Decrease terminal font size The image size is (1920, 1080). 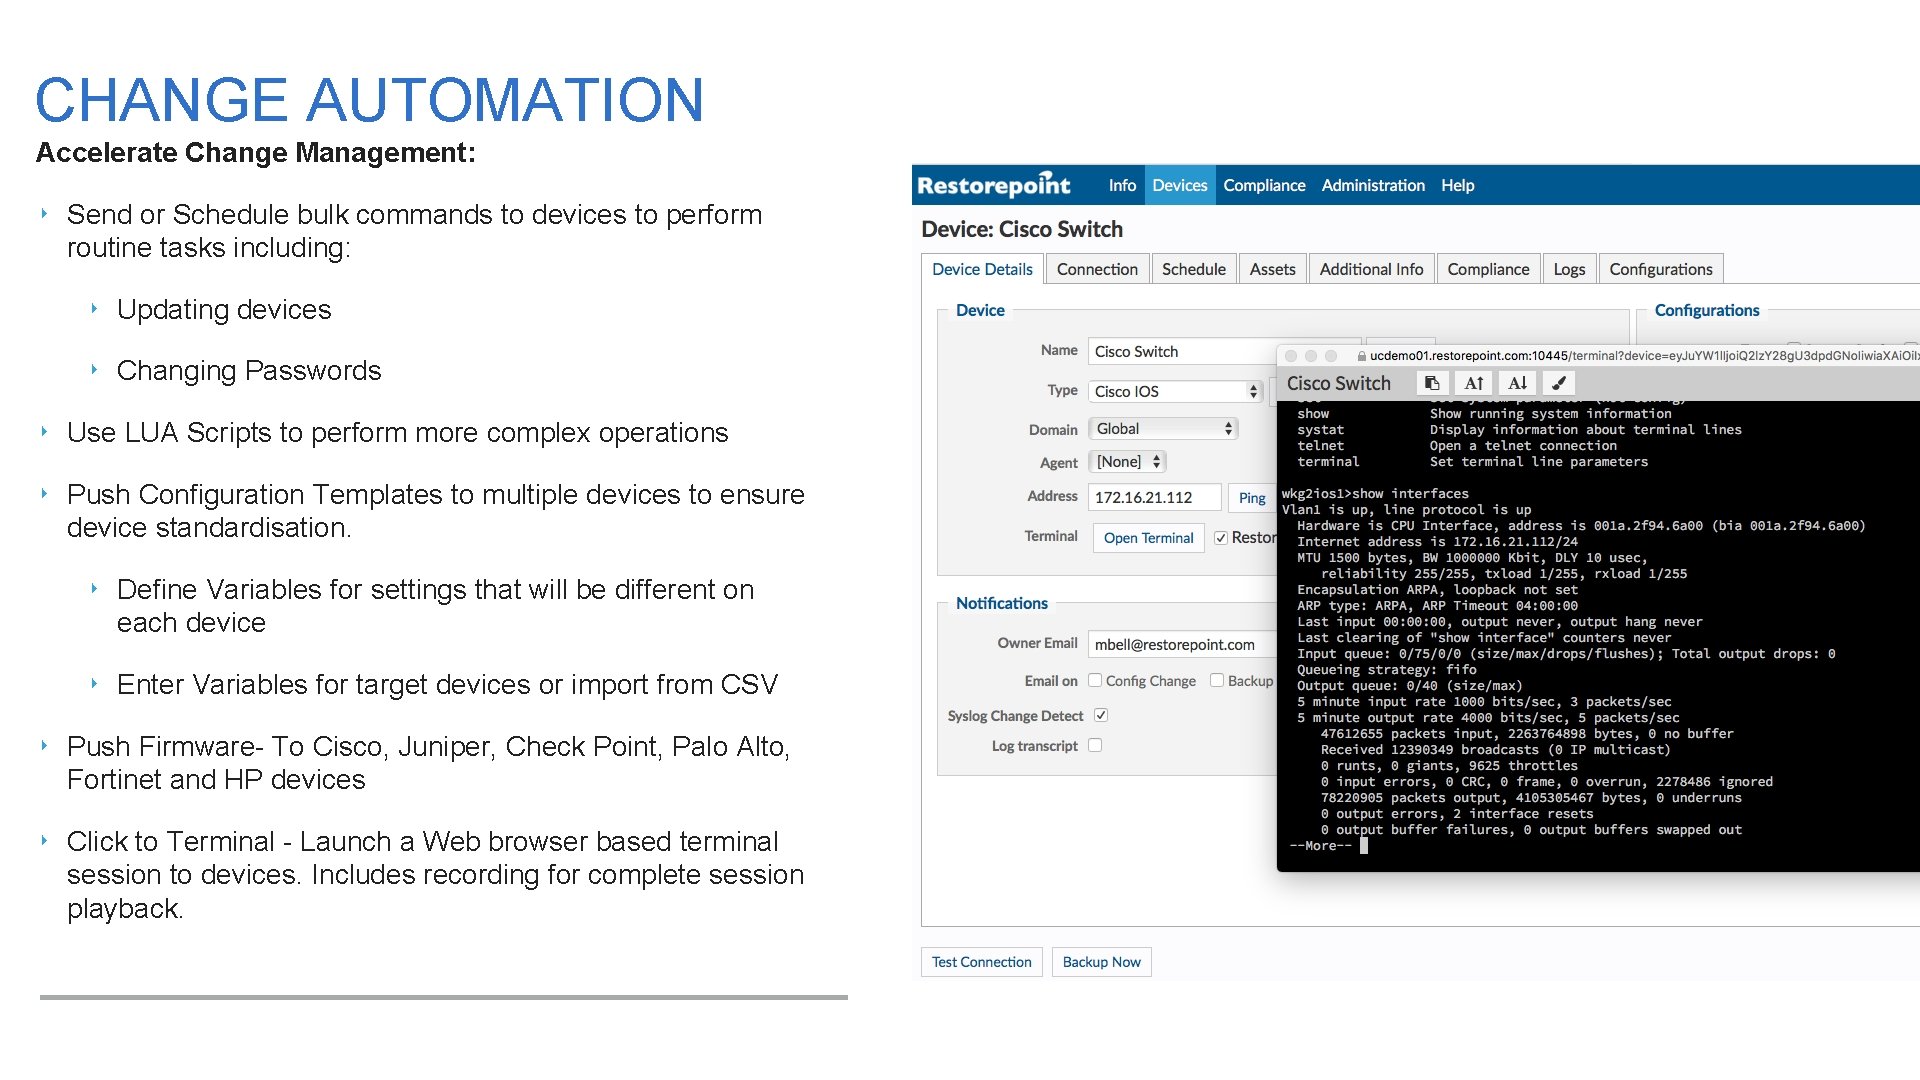1517,383
